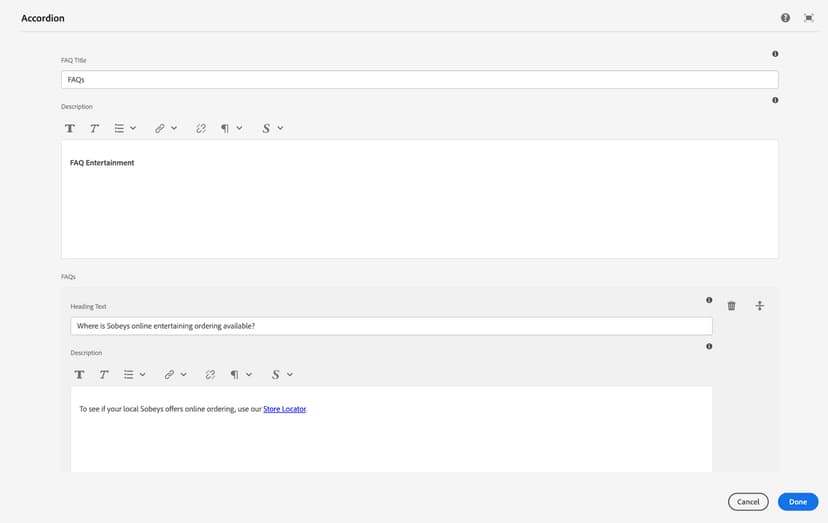Click unlink icon in FAQ item toolbar
The height and width of the screenshot is (523, 828).
[210, 374]
